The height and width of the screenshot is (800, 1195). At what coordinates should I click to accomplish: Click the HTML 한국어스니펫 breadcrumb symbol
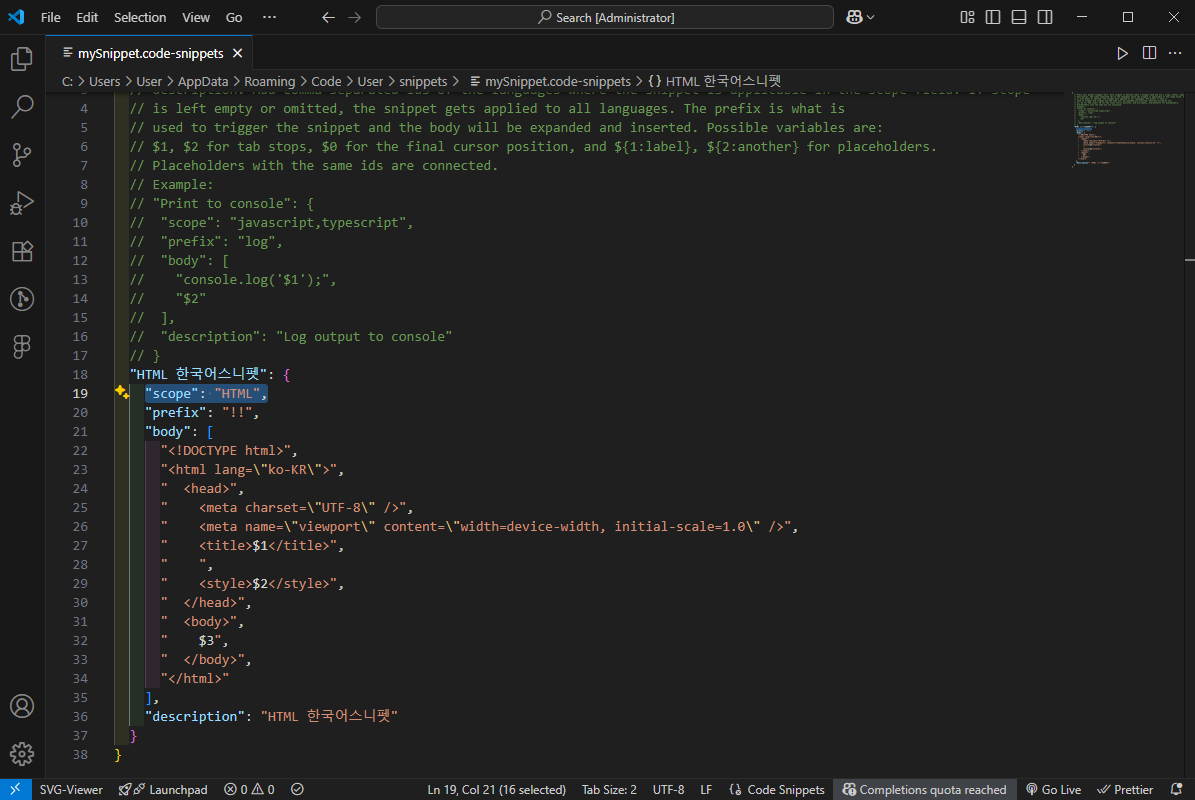[714, 81]
